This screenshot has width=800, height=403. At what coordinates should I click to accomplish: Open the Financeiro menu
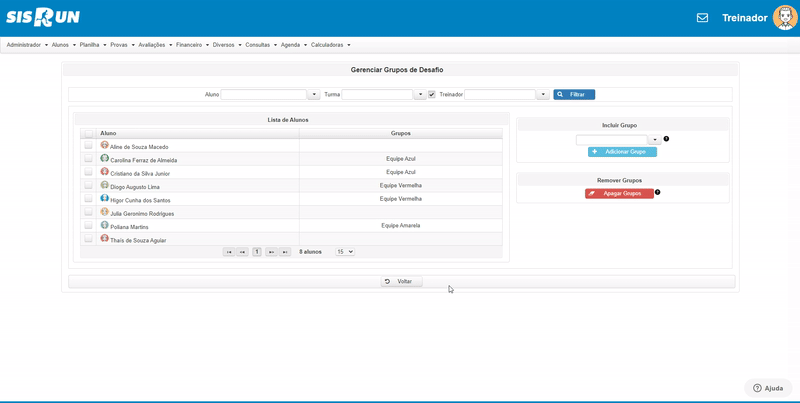(x=191, y=45)
